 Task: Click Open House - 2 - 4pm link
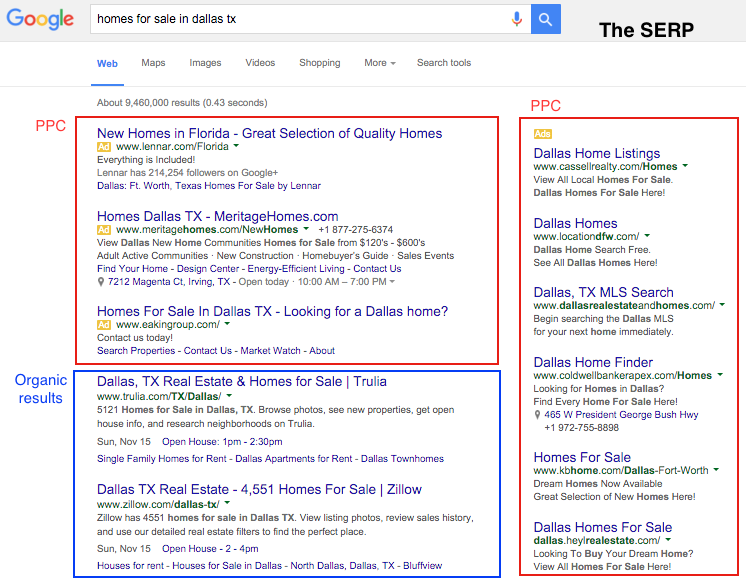[x=210, y=549]
